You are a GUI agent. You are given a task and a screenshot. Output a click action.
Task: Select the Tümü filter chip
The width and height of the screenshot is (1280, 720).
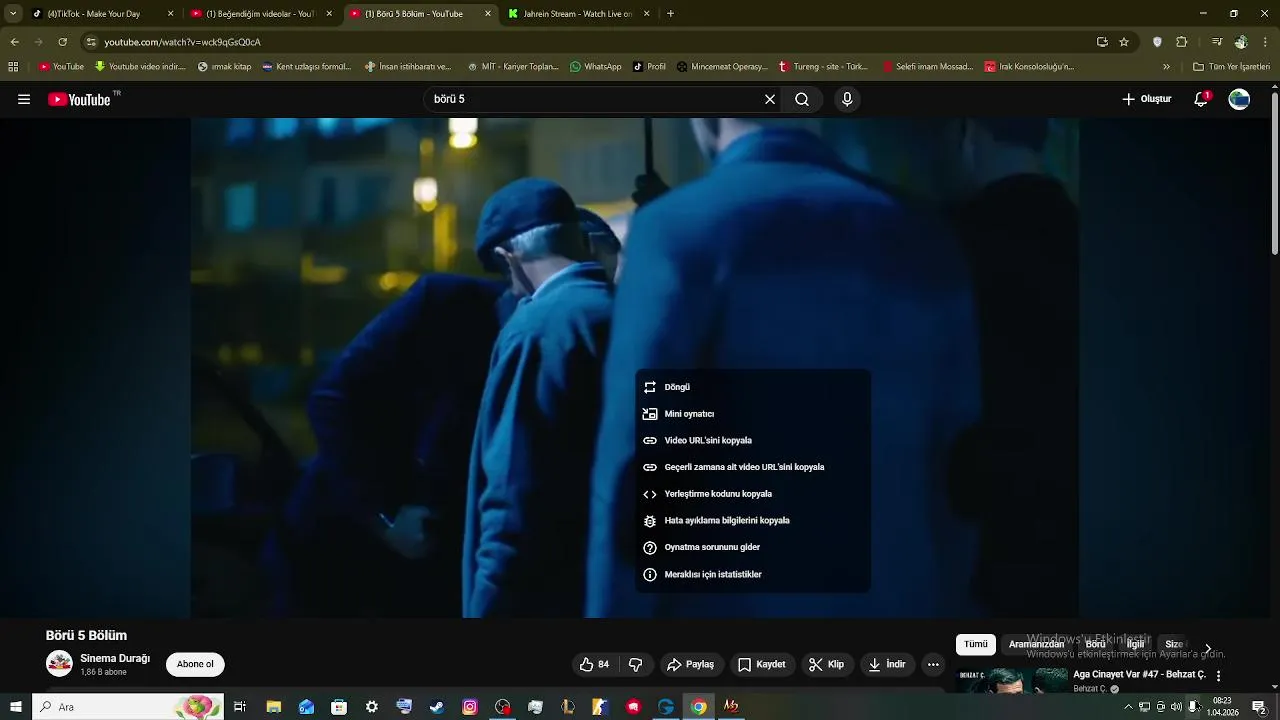976,645
